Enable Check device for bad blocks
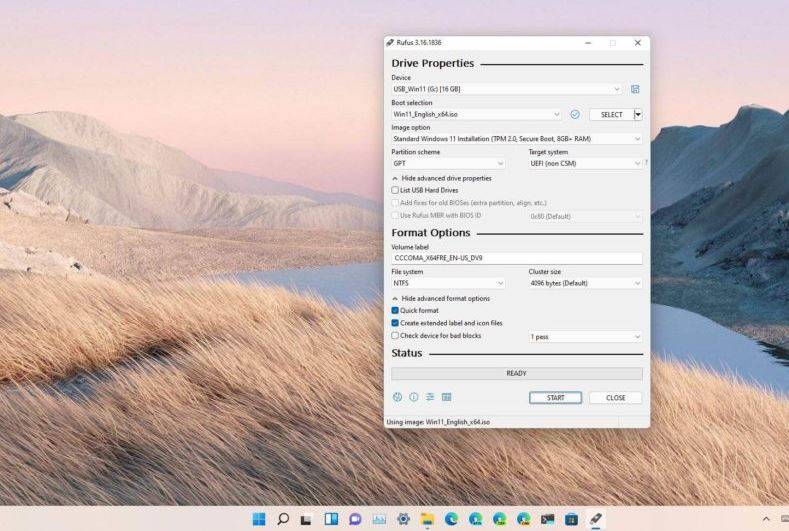789x531 pixels. point(395,335)
